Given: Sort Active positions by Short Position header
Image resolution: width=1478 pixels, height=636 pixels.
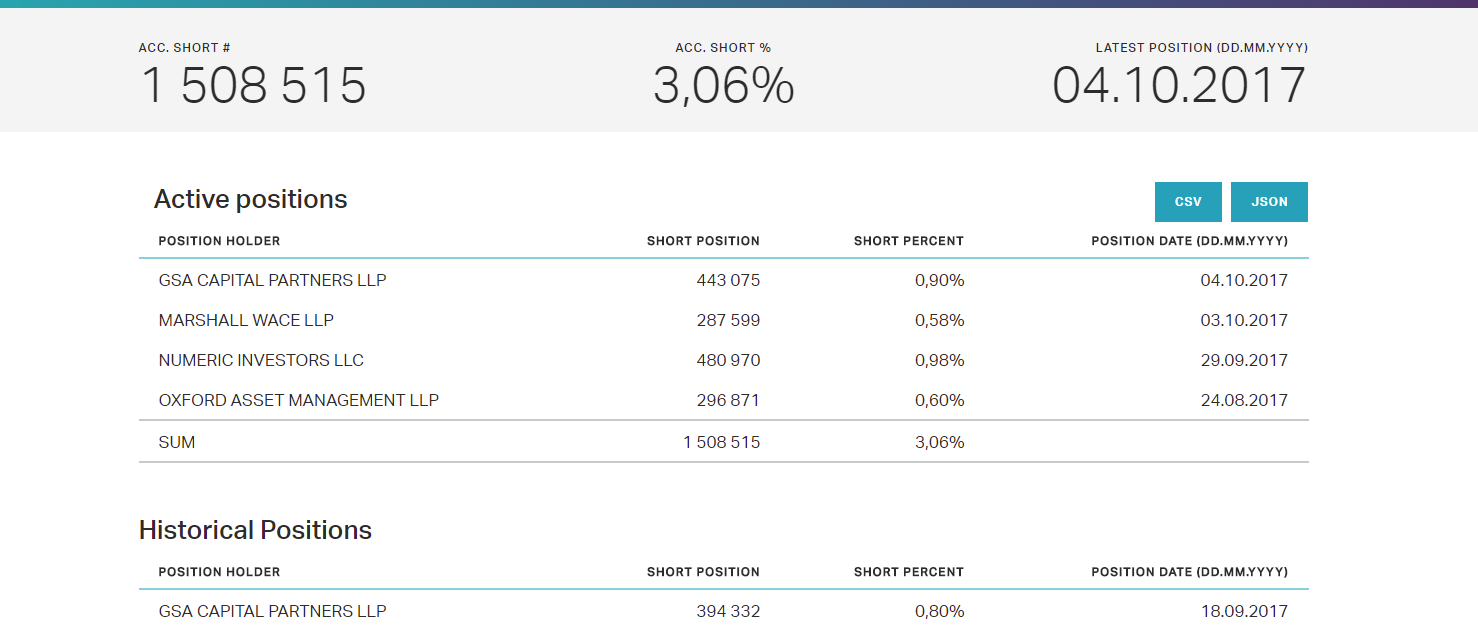Looking at the screenshot, I should (x=703, y=241).
